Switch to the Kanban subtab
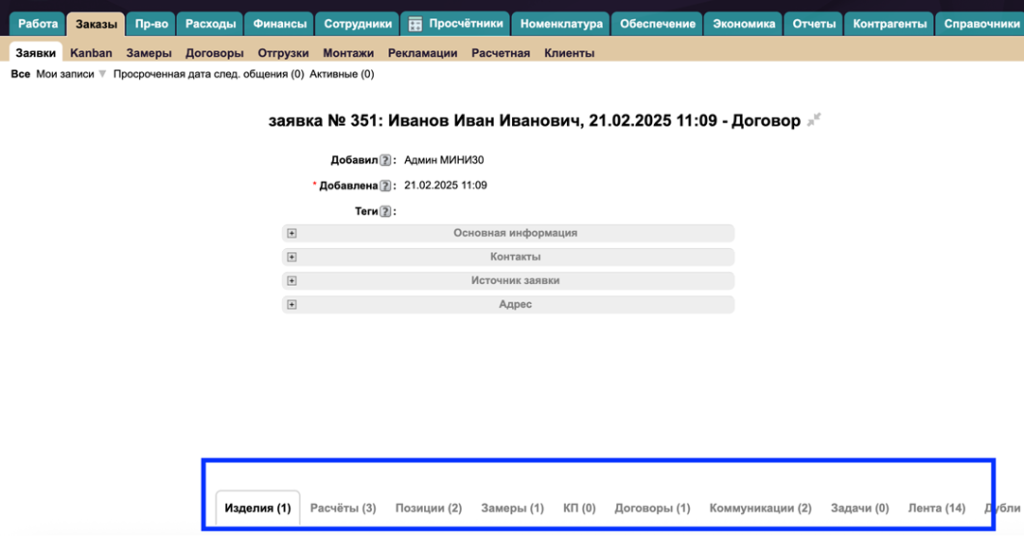 coord(91,53)
